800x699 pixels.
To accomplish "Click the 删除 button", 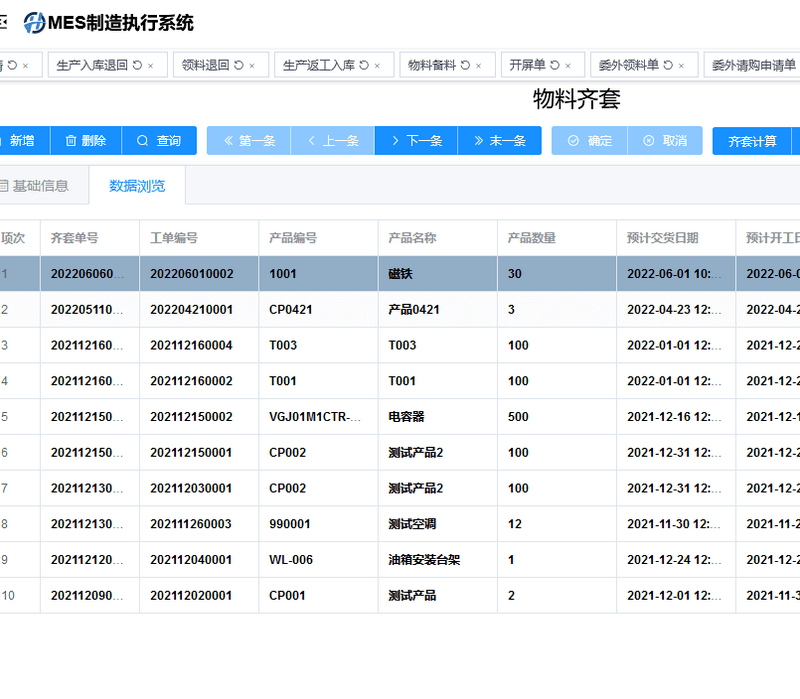I will [x=86, y=141].
